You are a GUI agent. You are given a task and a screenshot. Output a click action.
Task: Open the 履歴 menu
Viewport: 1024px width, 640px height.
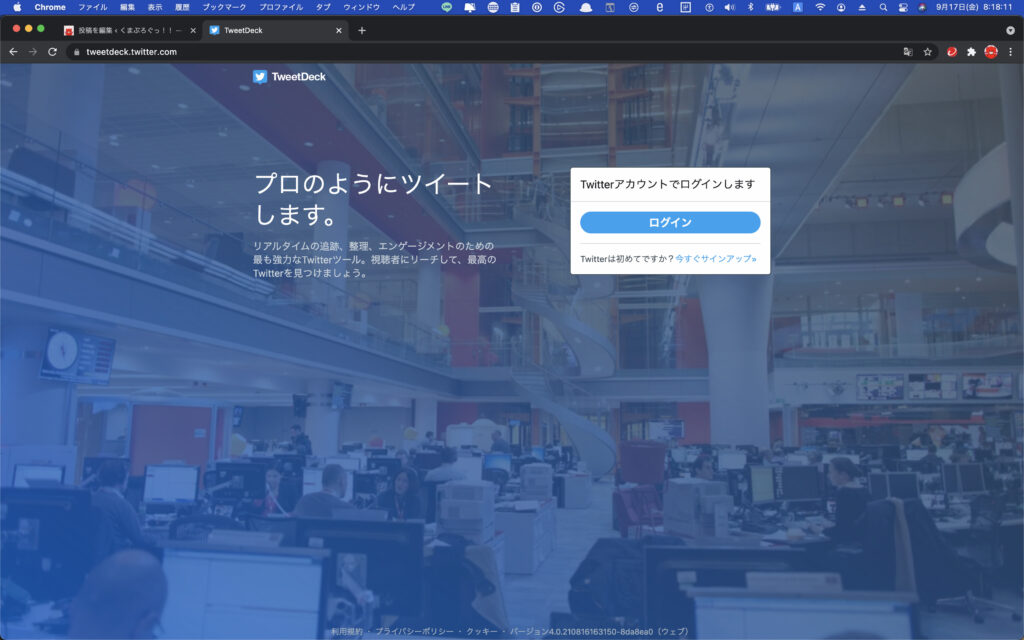[182, 7]
